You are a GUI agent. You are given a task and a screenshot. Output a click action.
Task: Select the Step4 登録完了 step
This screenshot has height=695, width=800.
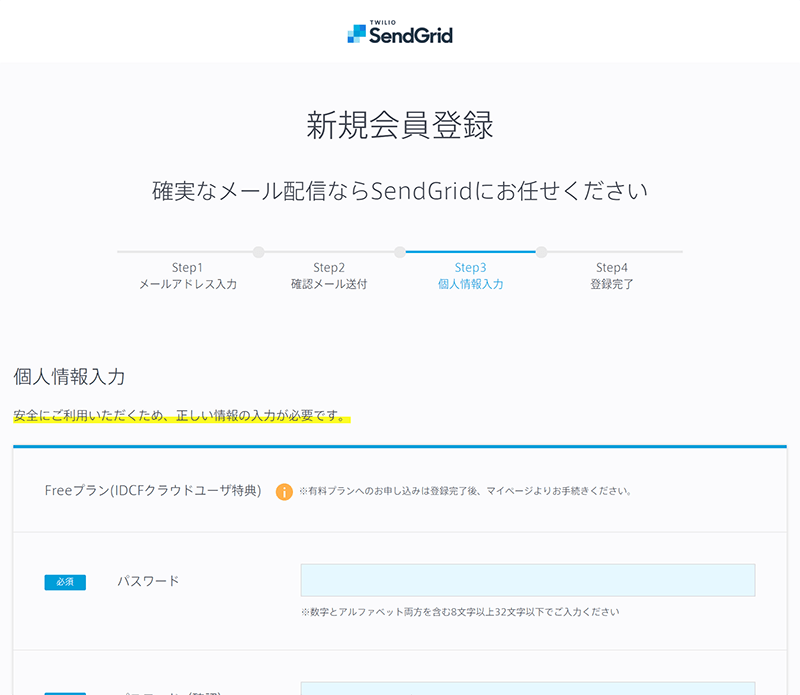pyautogui.click(x=612, y=276)
